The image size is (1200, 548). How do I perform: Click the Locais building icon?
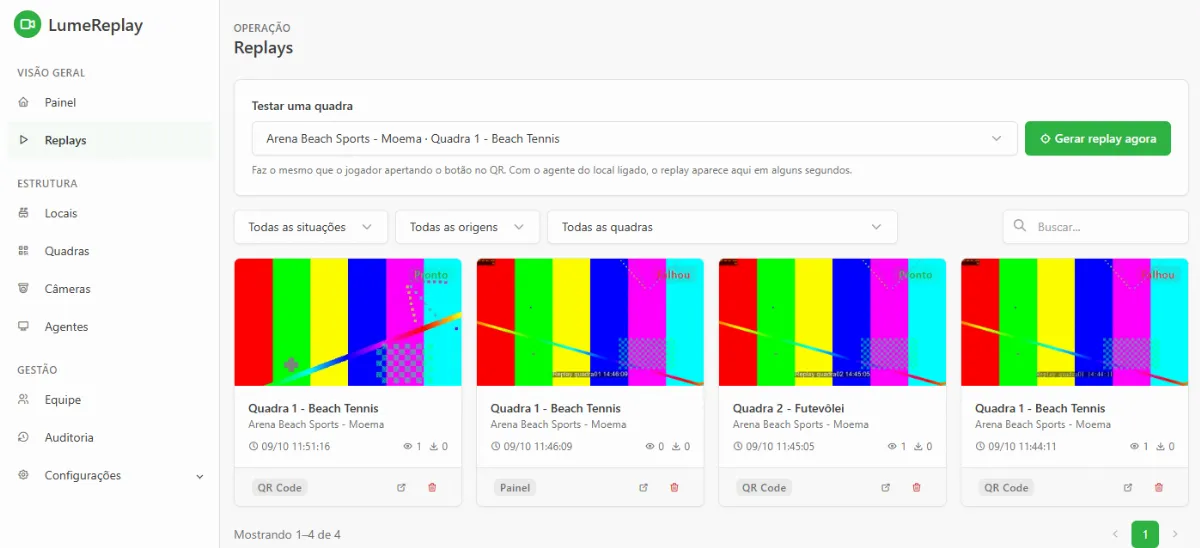24,214
